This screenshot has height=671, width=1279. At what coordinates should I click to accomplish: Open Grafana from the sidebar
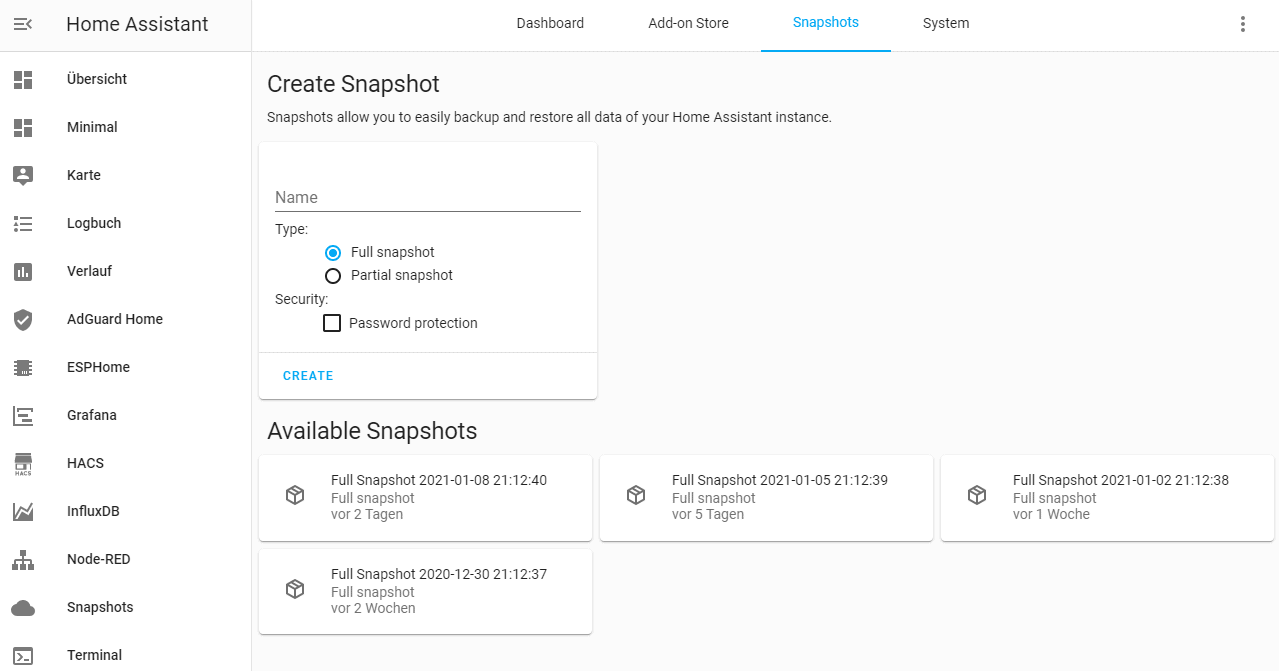(x=92, y=415)
